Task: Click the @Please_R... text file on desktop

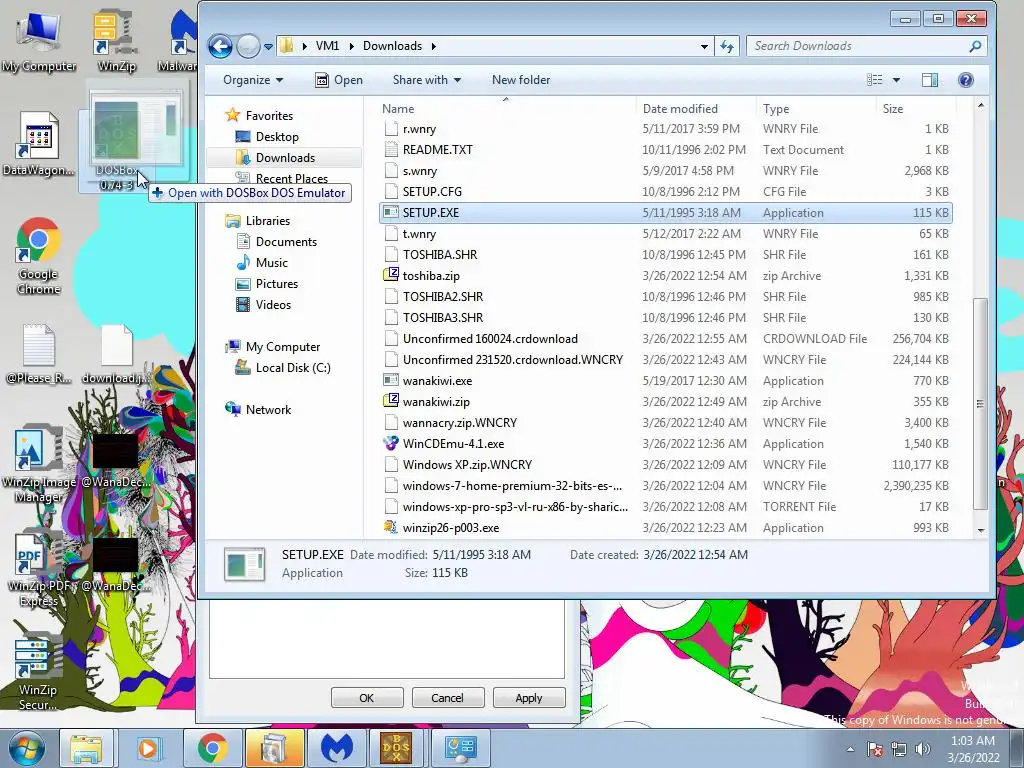Action: 39,354
